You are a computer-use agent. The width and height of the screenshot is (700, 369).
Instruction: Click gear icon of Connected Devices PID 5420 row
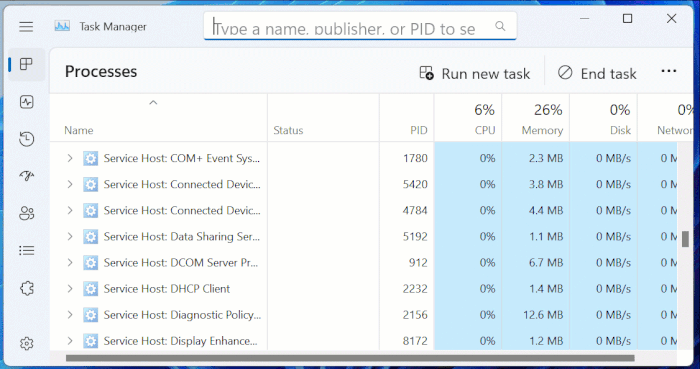tap(91, 185)
